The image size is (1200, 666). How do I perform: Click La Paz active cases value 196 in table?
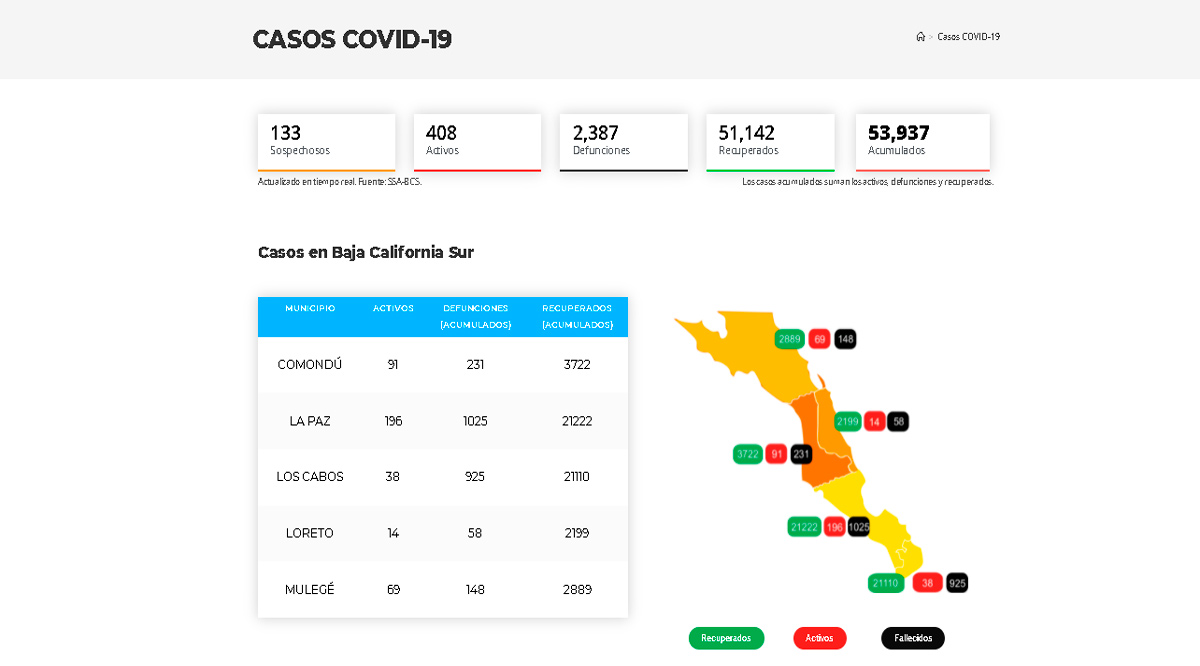click(x=393, y=421)
